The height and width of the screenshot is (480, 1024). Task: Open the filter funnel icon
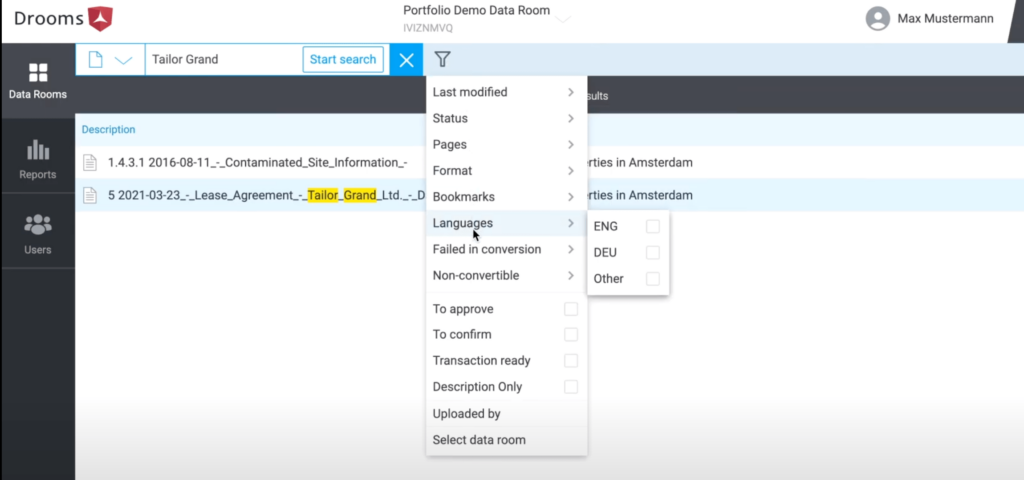(442, 59)
